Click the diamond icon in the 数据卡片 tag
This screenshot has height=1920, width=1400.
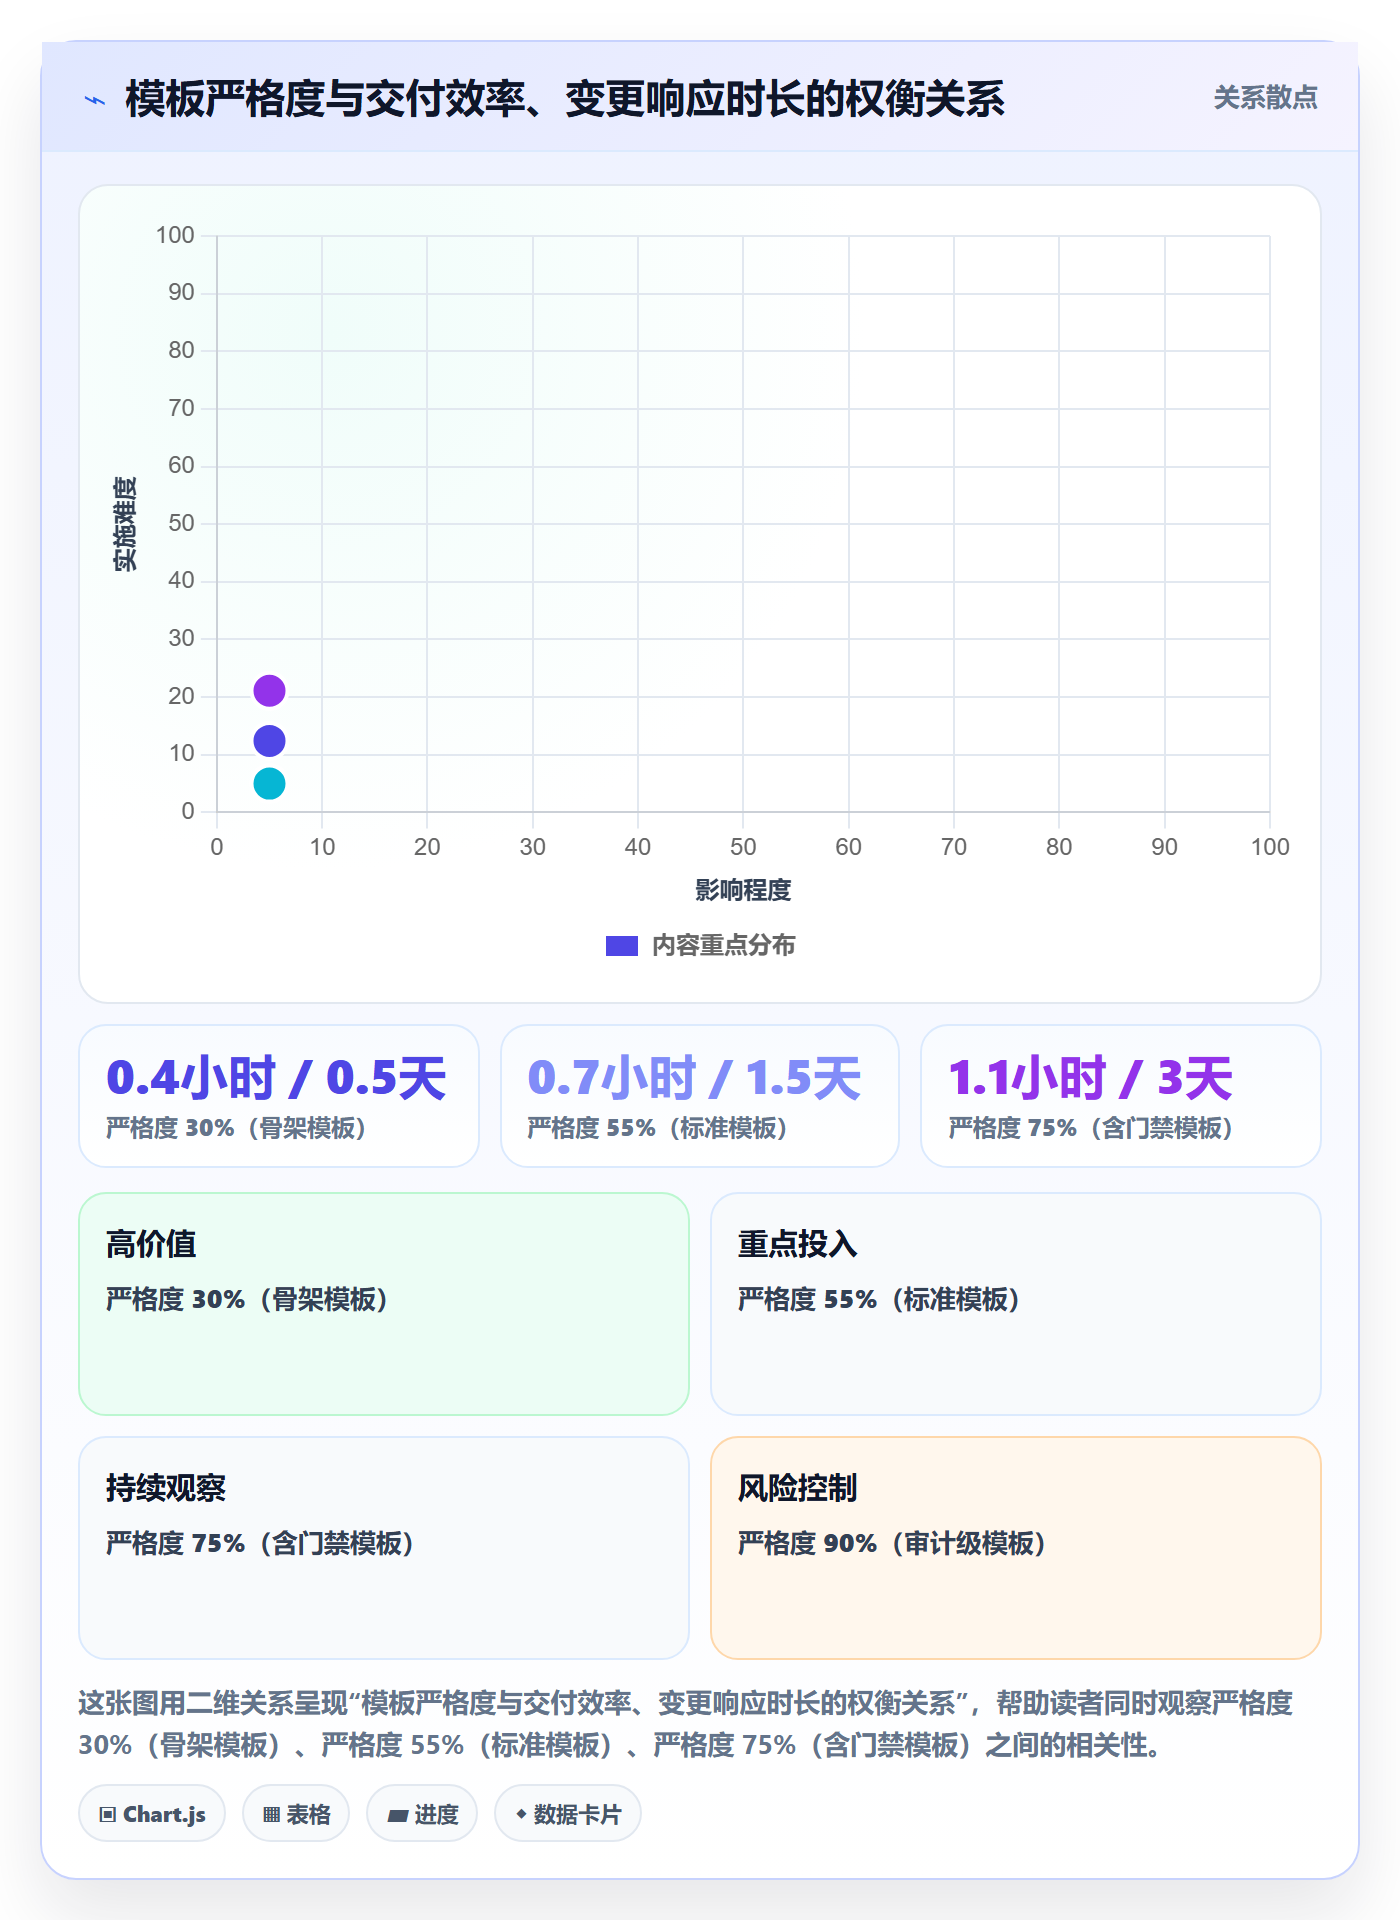click(521, 1813)
